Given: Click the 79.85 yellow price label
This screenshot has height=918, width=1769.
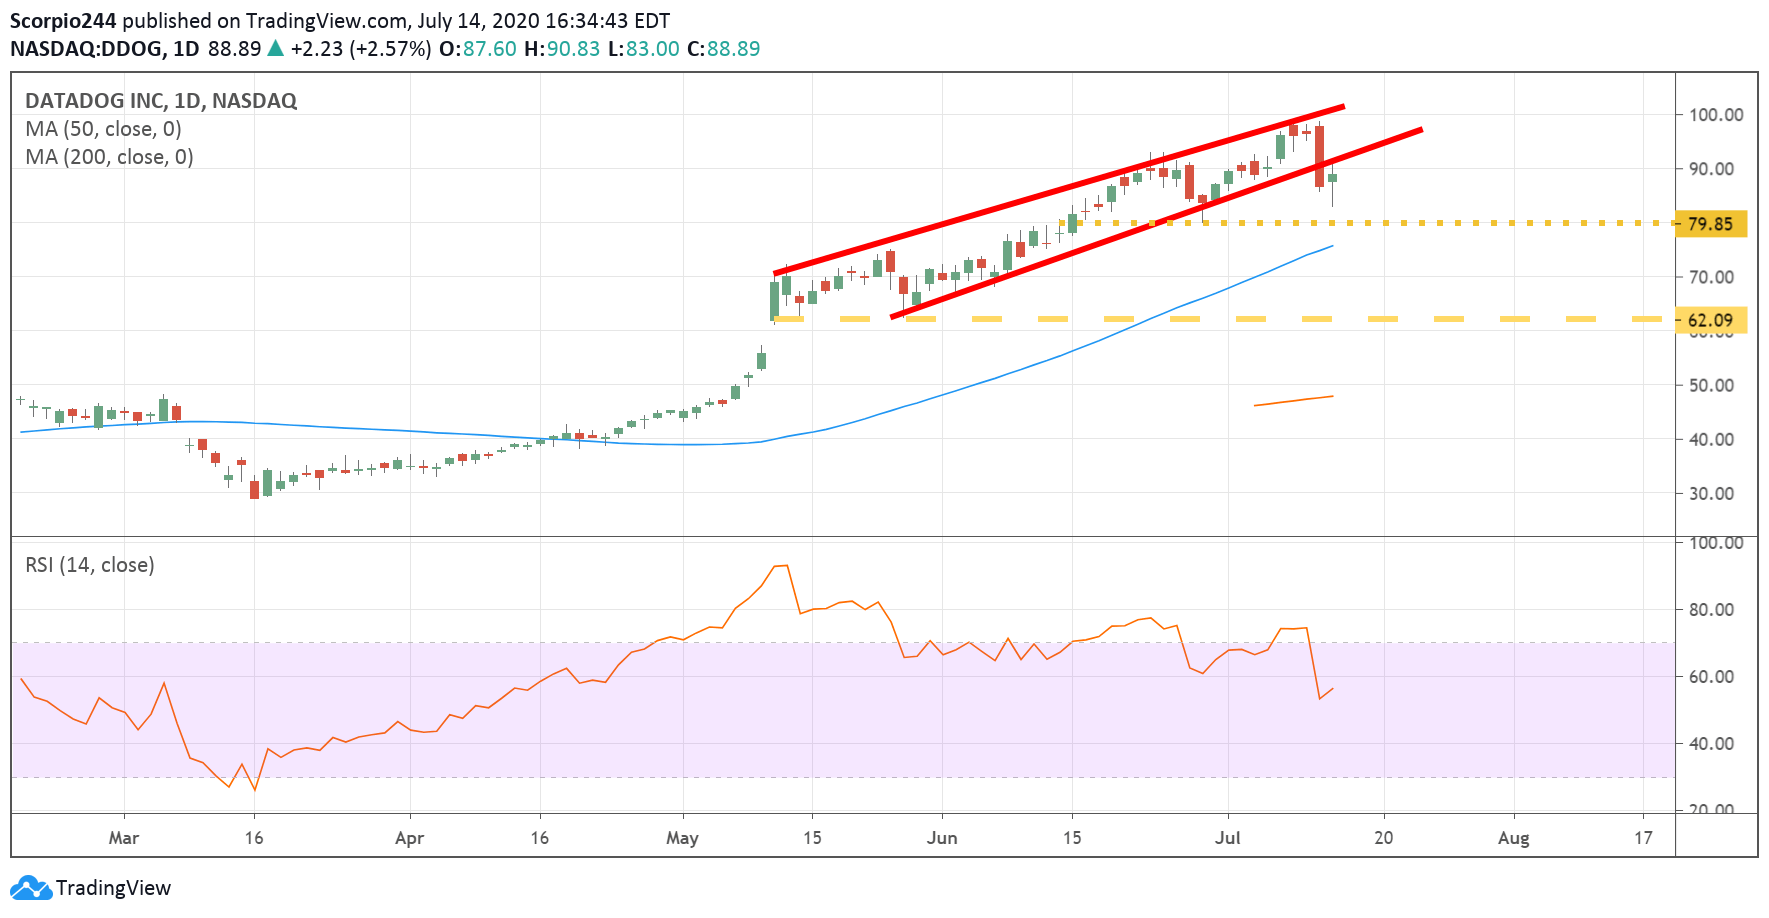Looking at the screenshot, I should click(x=1710, y=224).
